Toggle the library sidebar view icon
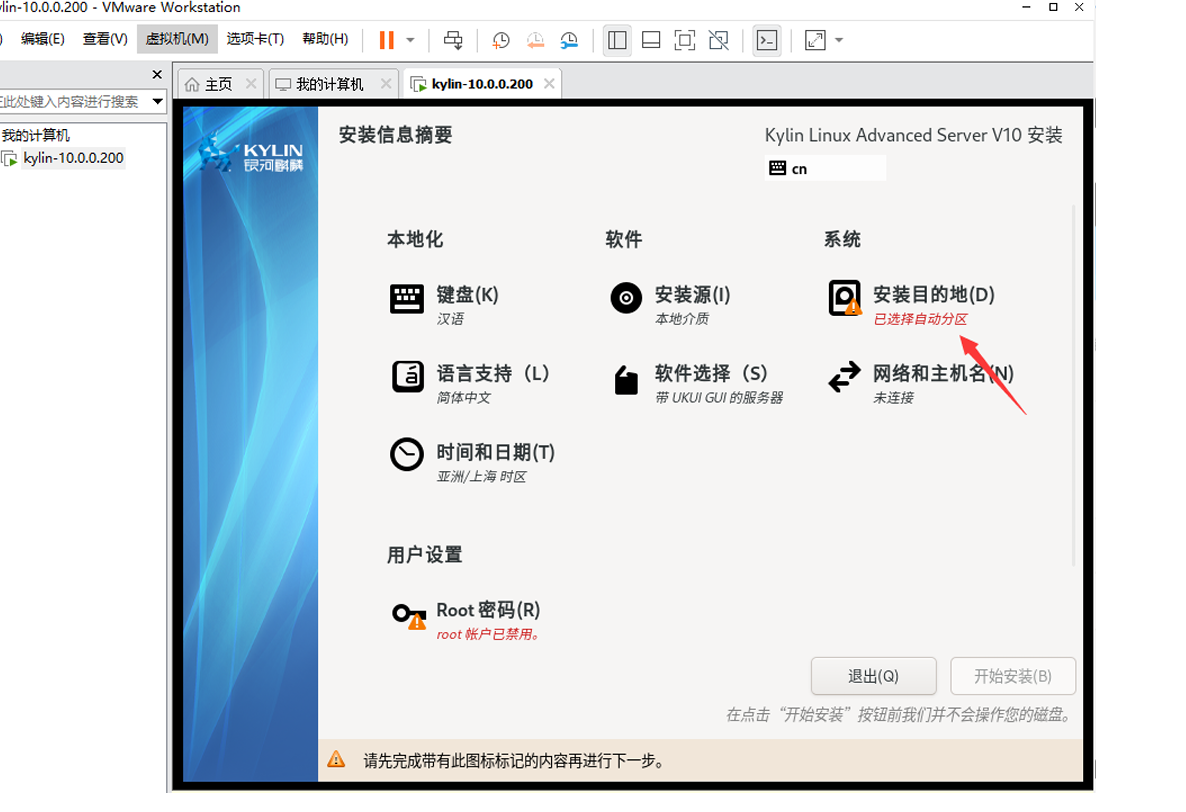 [x=617, y=40]
